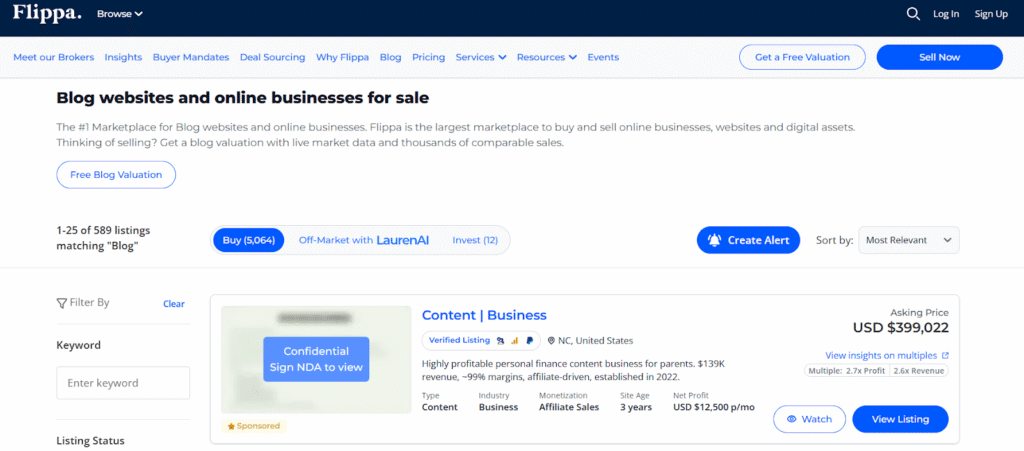Click inside the Enter keyword field
The width and height of the screenshot is (1024, 451).
[x=123, y=383]
